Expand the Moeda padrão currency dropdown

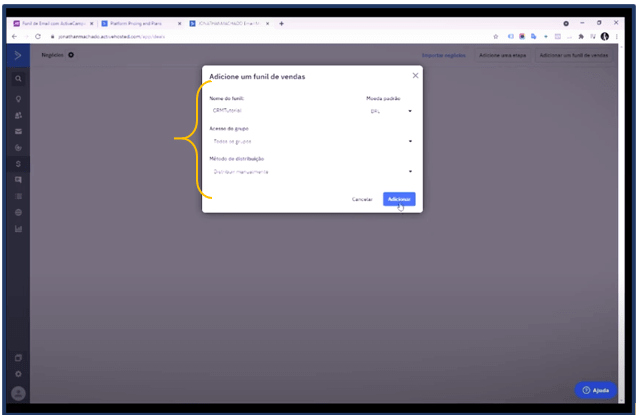tap(389, 111)
